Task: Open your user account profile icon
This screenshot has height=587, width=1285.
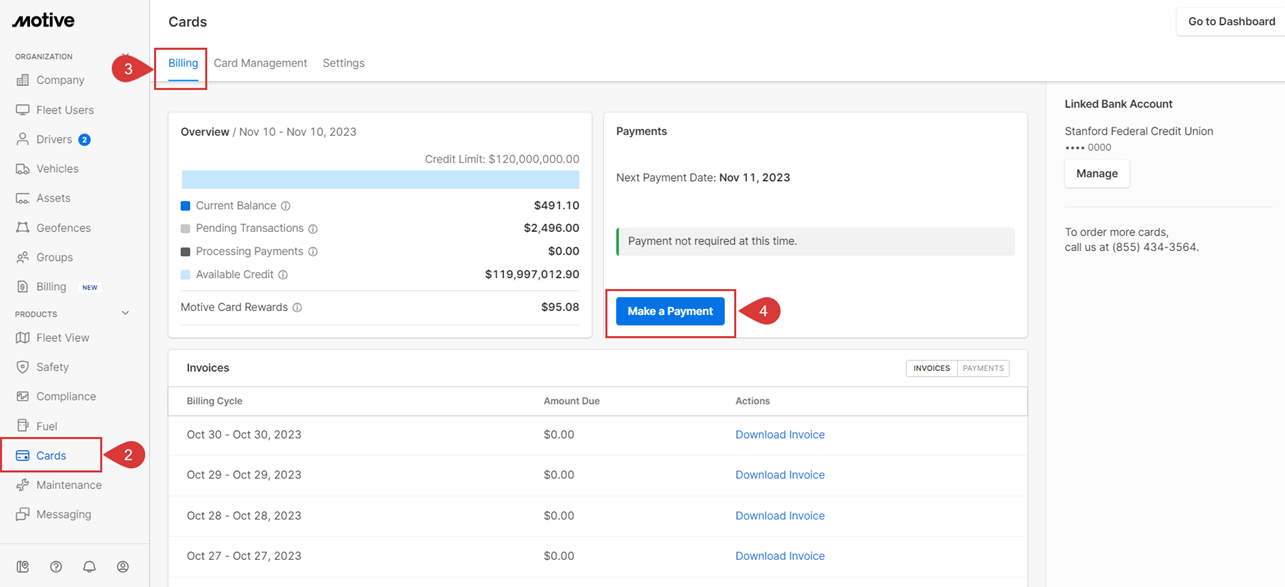Action: (x=122, y=566)
